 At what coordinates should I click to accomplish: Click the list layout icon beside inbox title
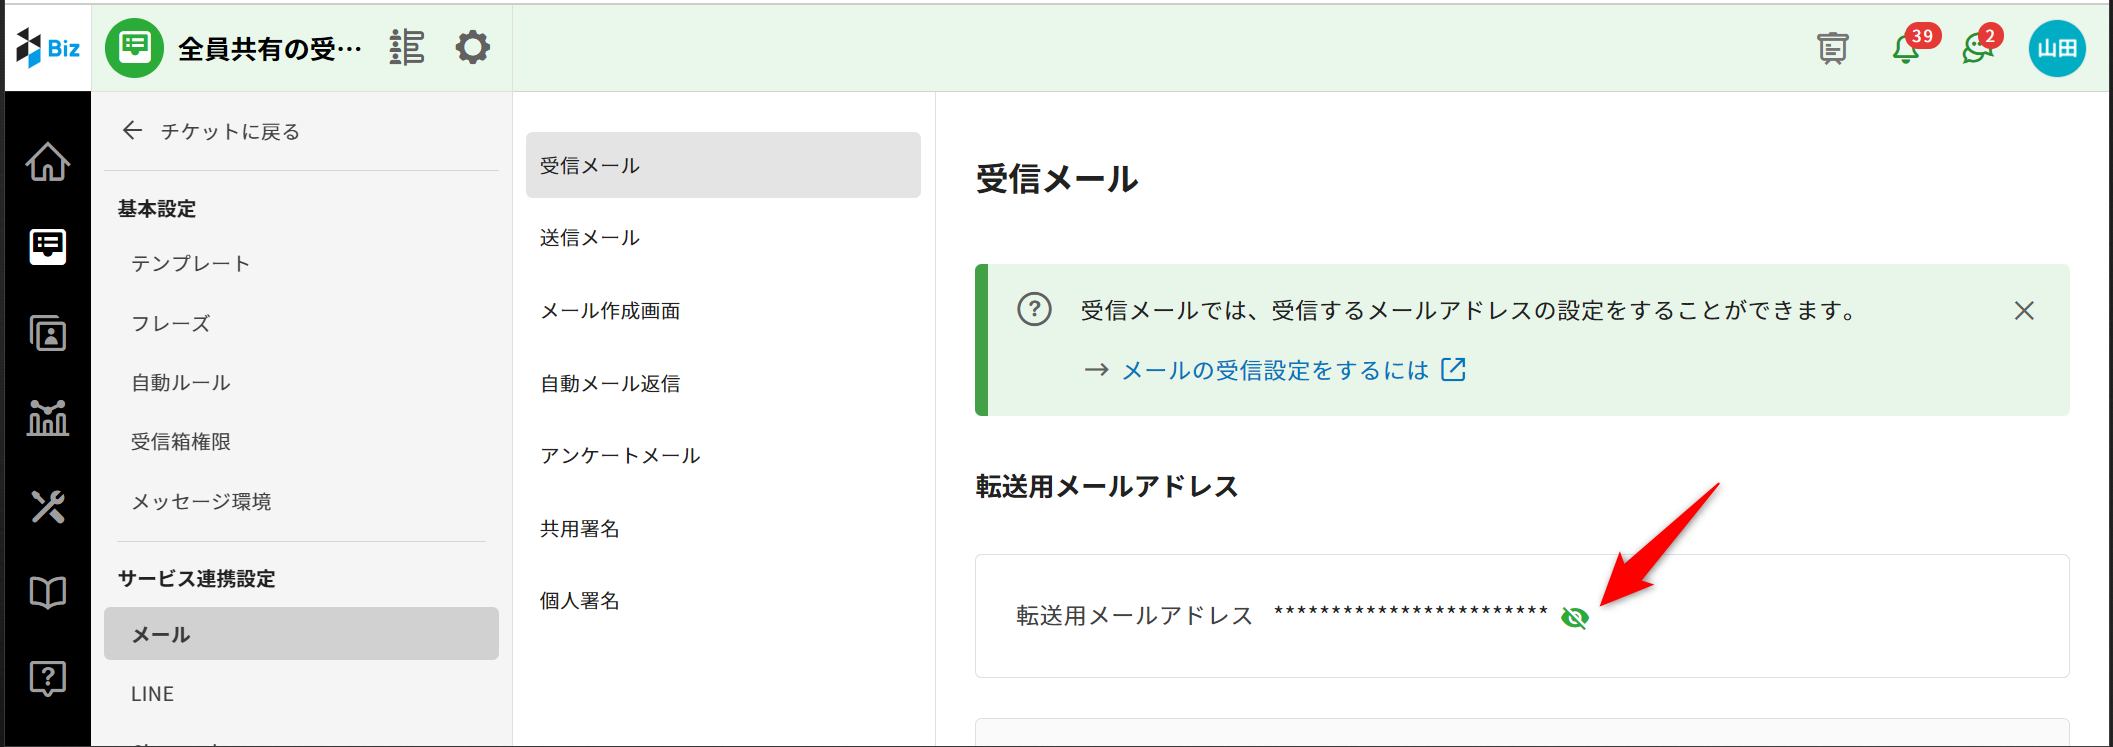tap(407, 47)
